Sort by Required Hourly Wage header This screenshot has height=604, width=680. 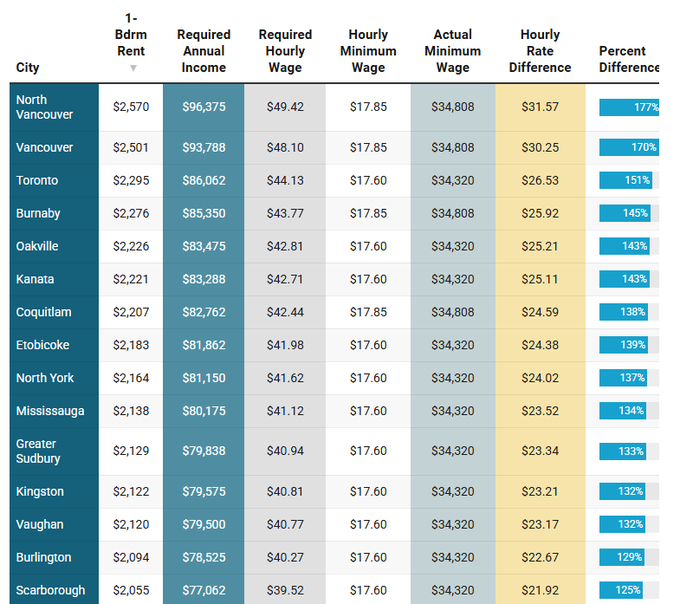point(285,51)
